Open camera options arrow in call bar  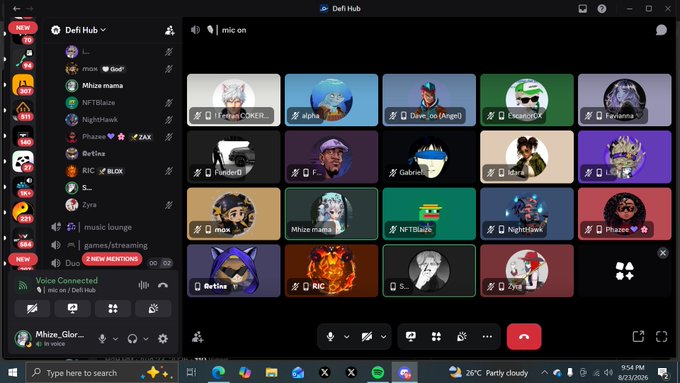[x=383, y=337]
